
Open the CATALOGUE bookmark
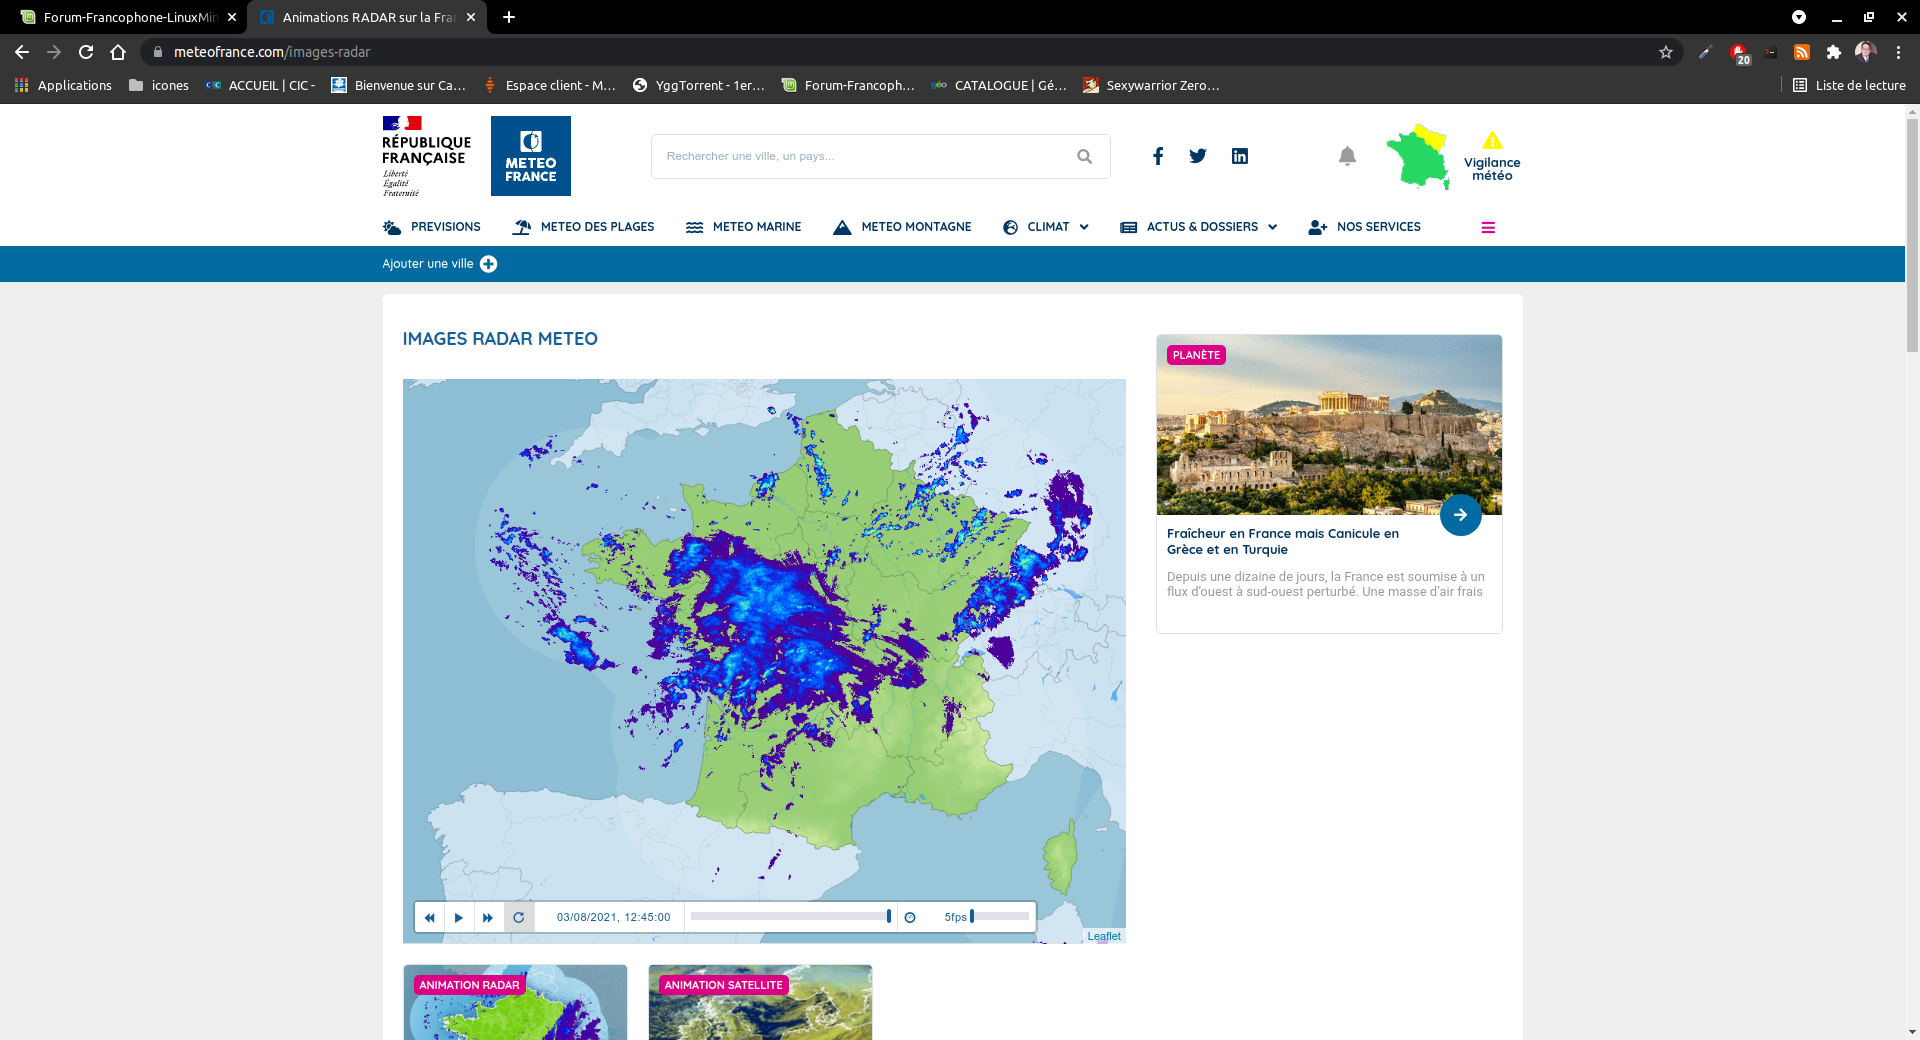pyautogui.click(x=999, y=85)
